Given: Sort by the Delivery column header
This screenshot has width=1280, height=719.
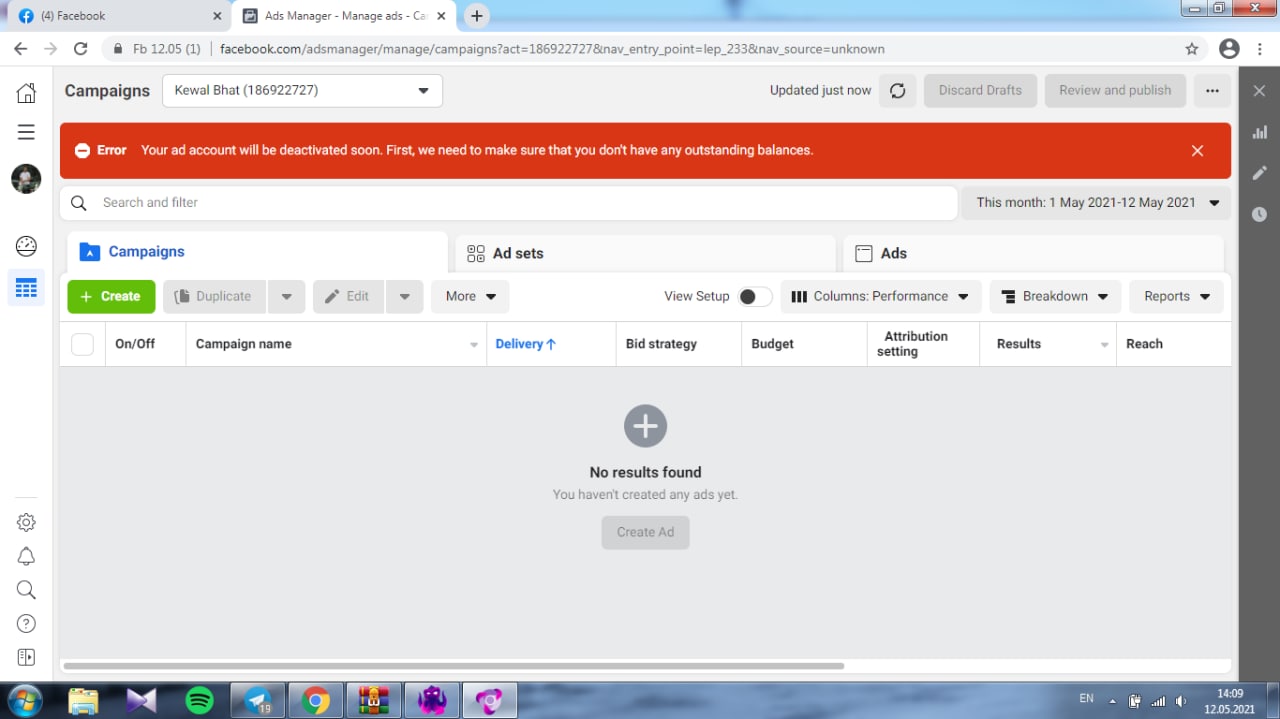Looking at the screenshot, I should coord(525,344).
